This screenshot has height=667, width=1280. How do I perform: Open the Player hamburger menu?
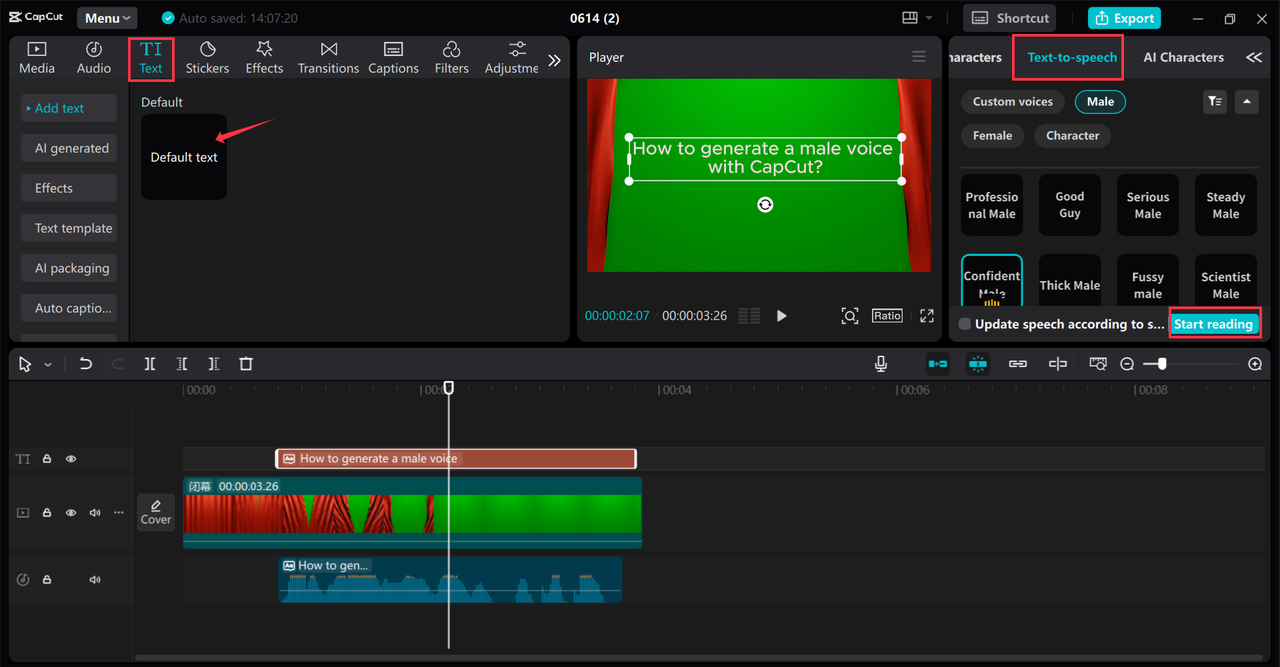[919, 57]
